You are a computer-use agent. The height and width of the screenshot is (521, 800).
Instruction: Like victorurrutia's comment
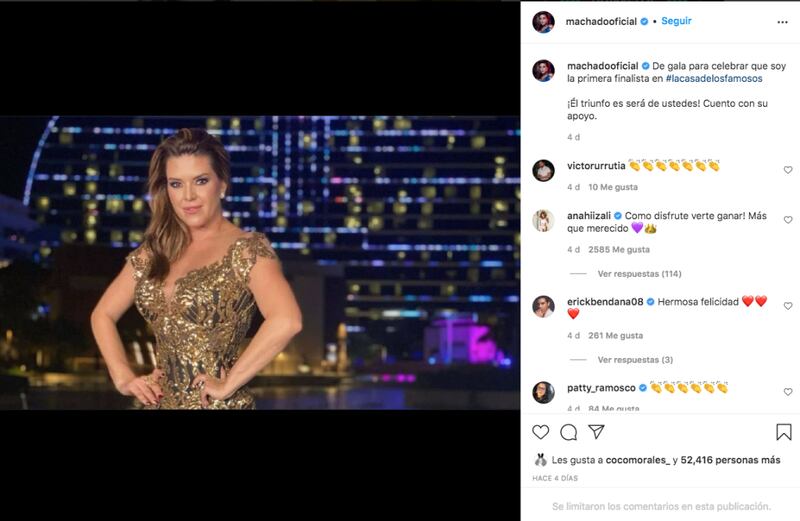click(788, 170)
